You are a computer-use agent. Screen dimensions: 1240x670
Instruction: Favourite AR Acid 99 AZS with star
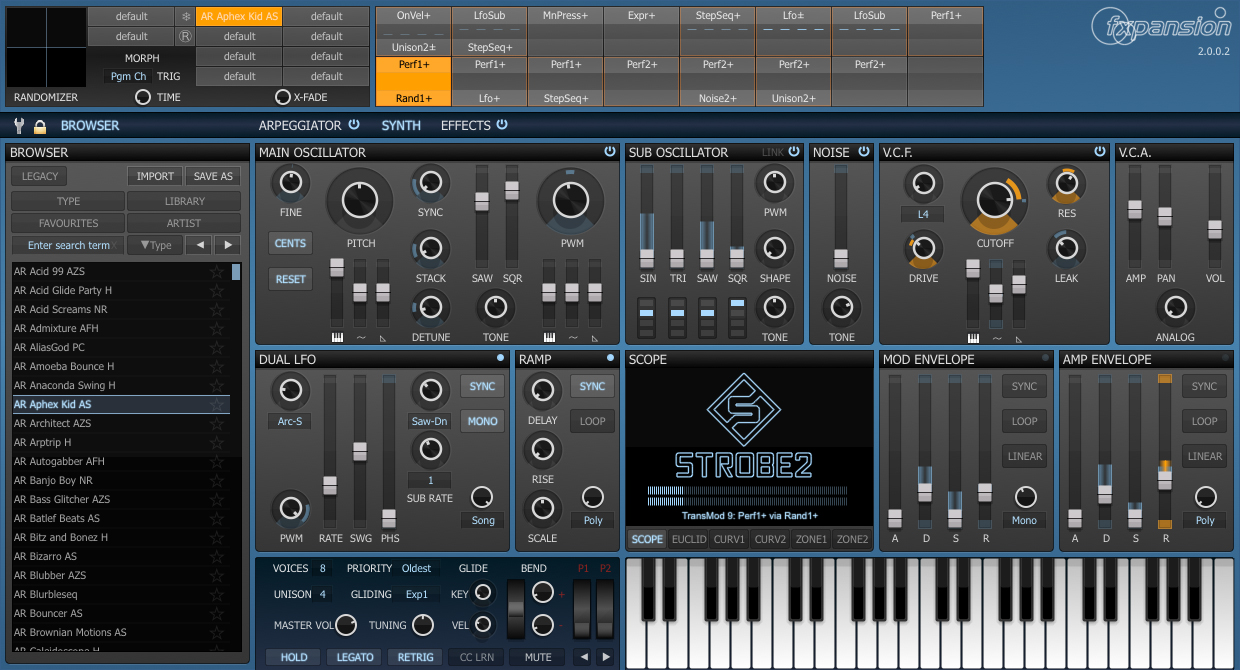(x=216, y=272)
